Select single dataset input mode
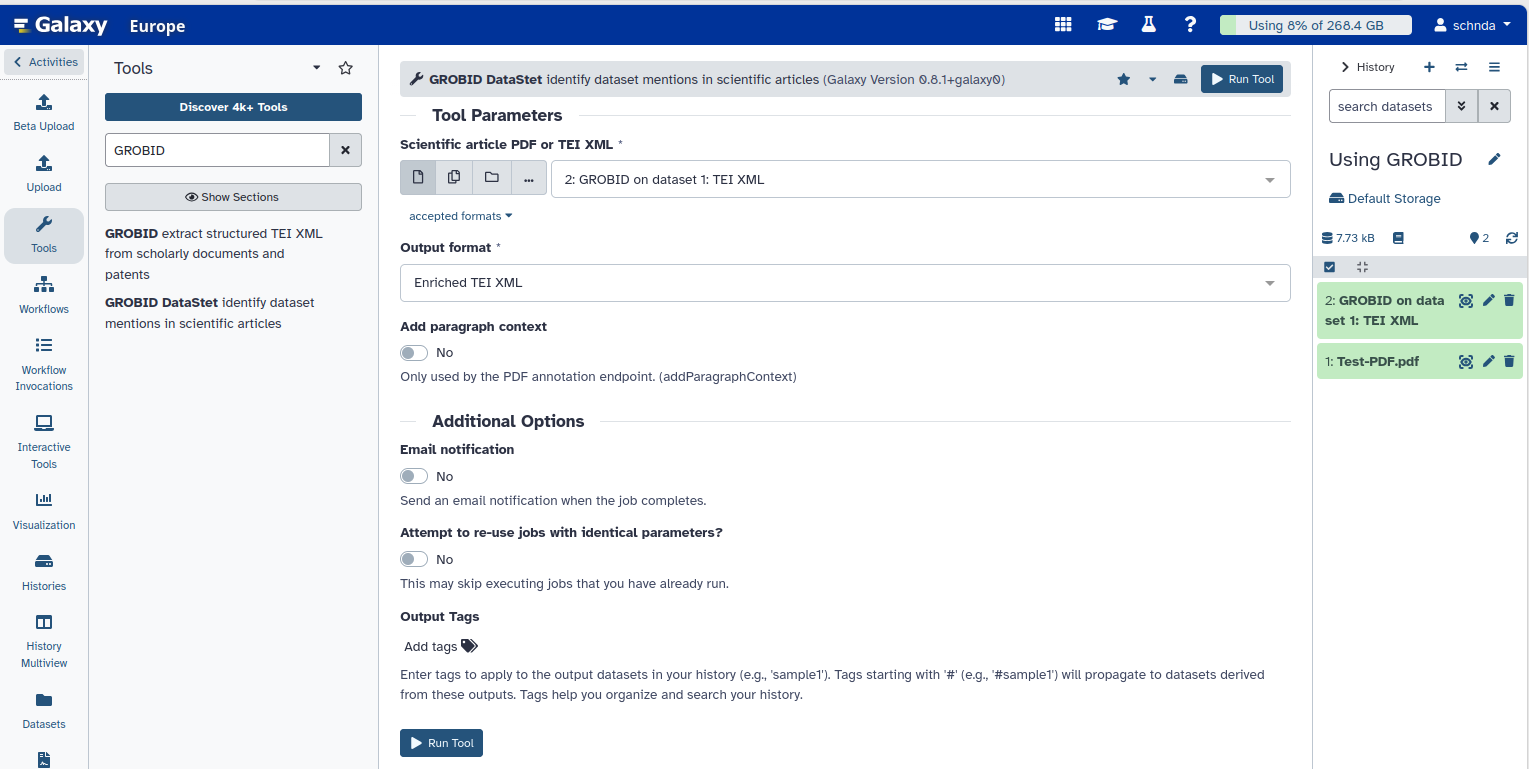Image resolution: width=1529 pixels, height=769 pixels. (418, 177)
